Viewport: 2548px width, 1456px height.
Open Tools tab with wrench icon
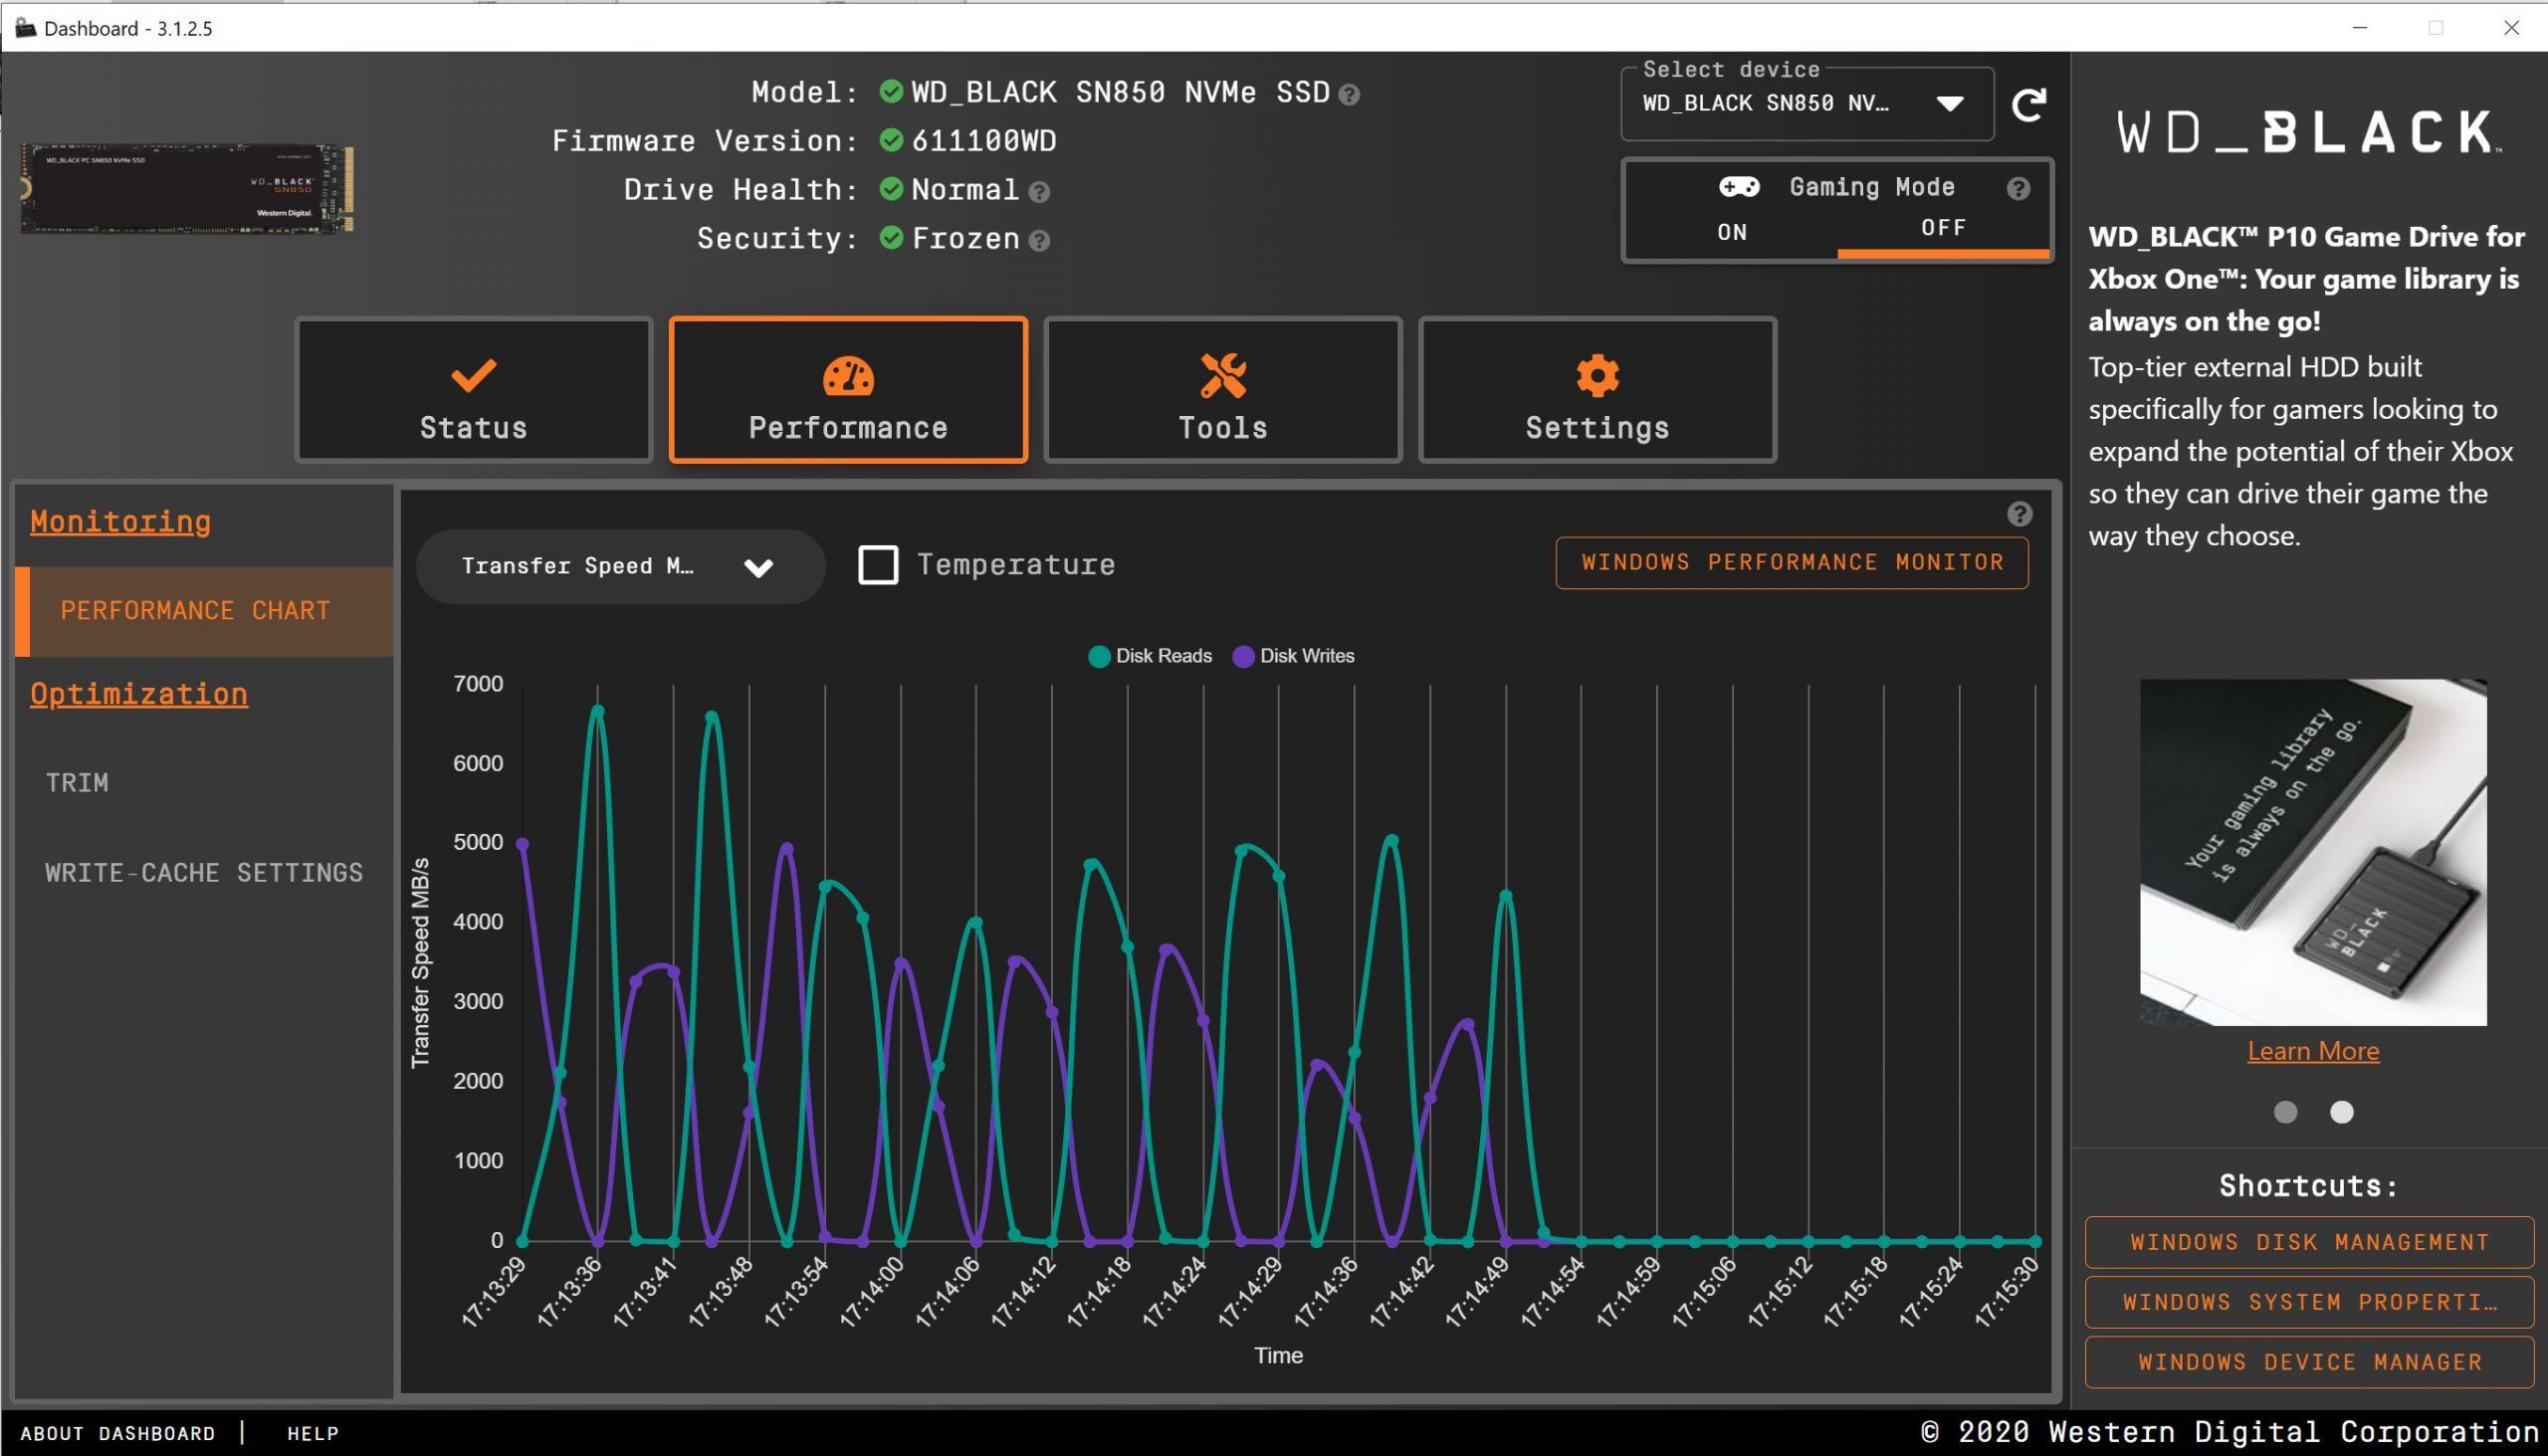[x=1222, y=391]
